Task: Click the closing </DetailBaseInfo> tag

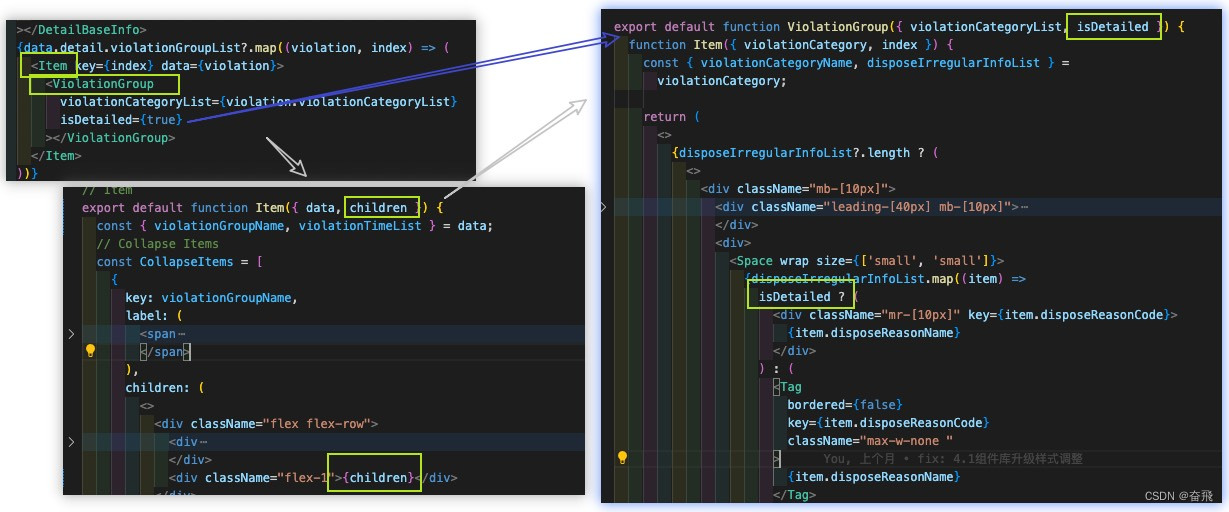Action: pyautogui.click(x=82, y=30)
